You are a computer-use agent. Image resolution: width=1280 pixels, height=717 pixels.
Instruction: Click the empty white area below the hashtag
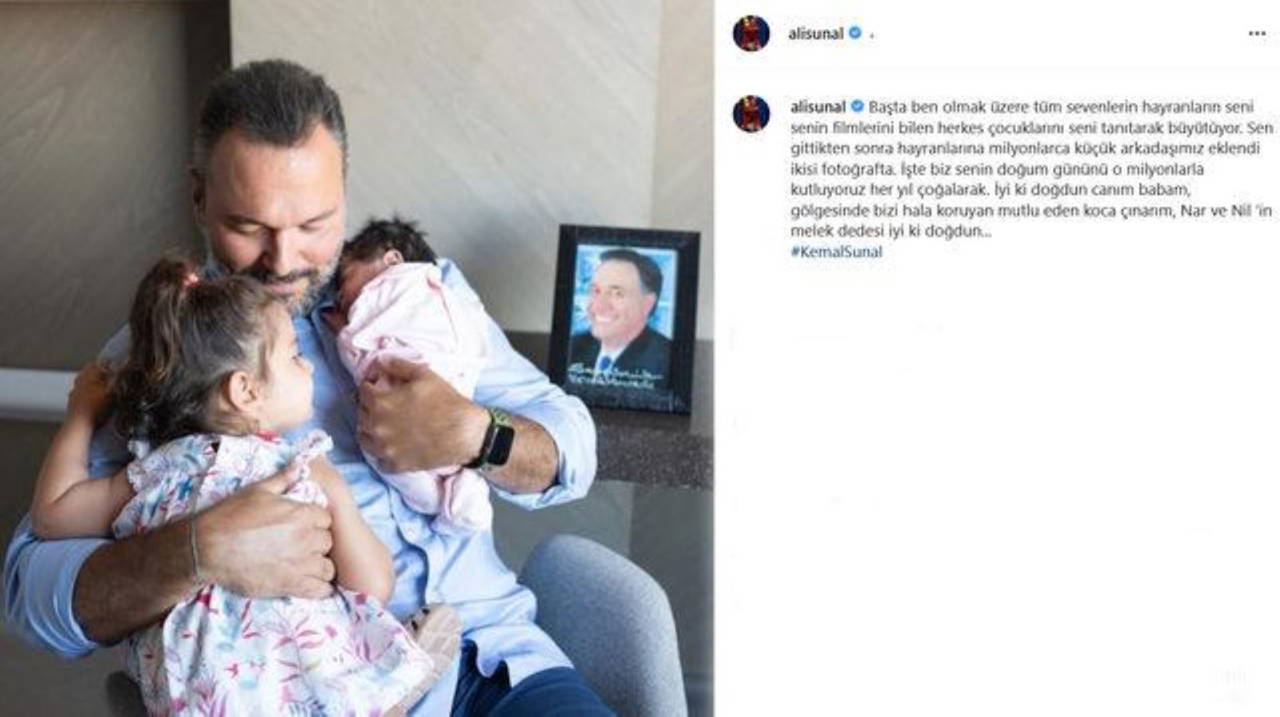pos(997,480)
